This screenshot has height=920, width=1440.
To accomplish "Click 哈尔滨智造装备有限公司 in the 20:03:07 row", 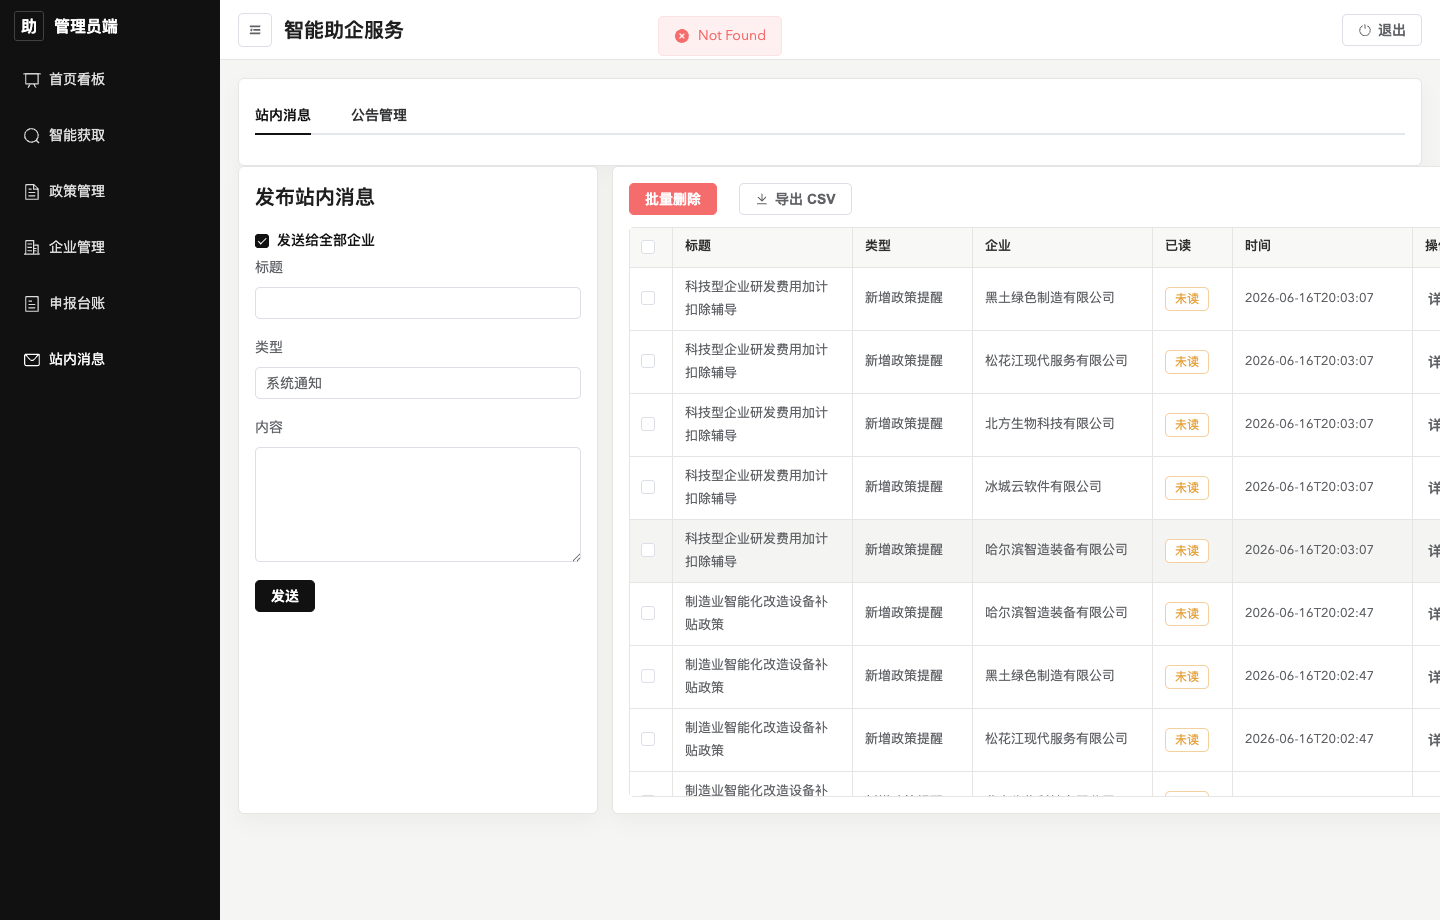I will click(1056, 550).
